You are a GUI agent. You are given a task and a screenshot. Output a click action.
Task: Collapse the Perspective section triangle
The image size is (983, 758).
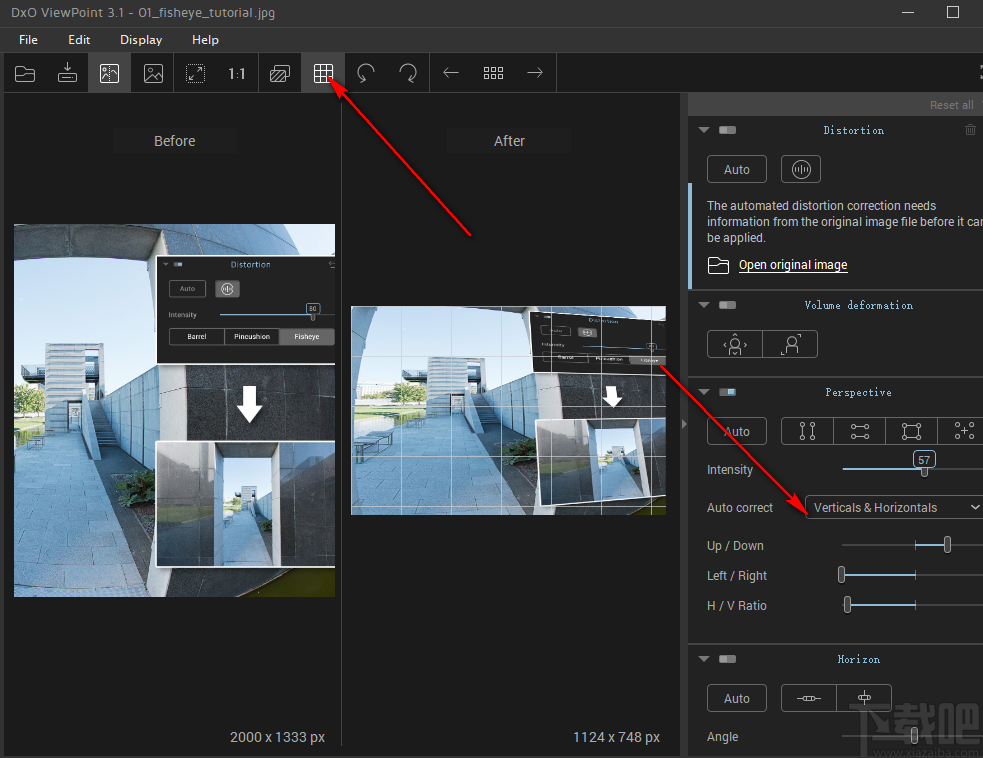704,392
